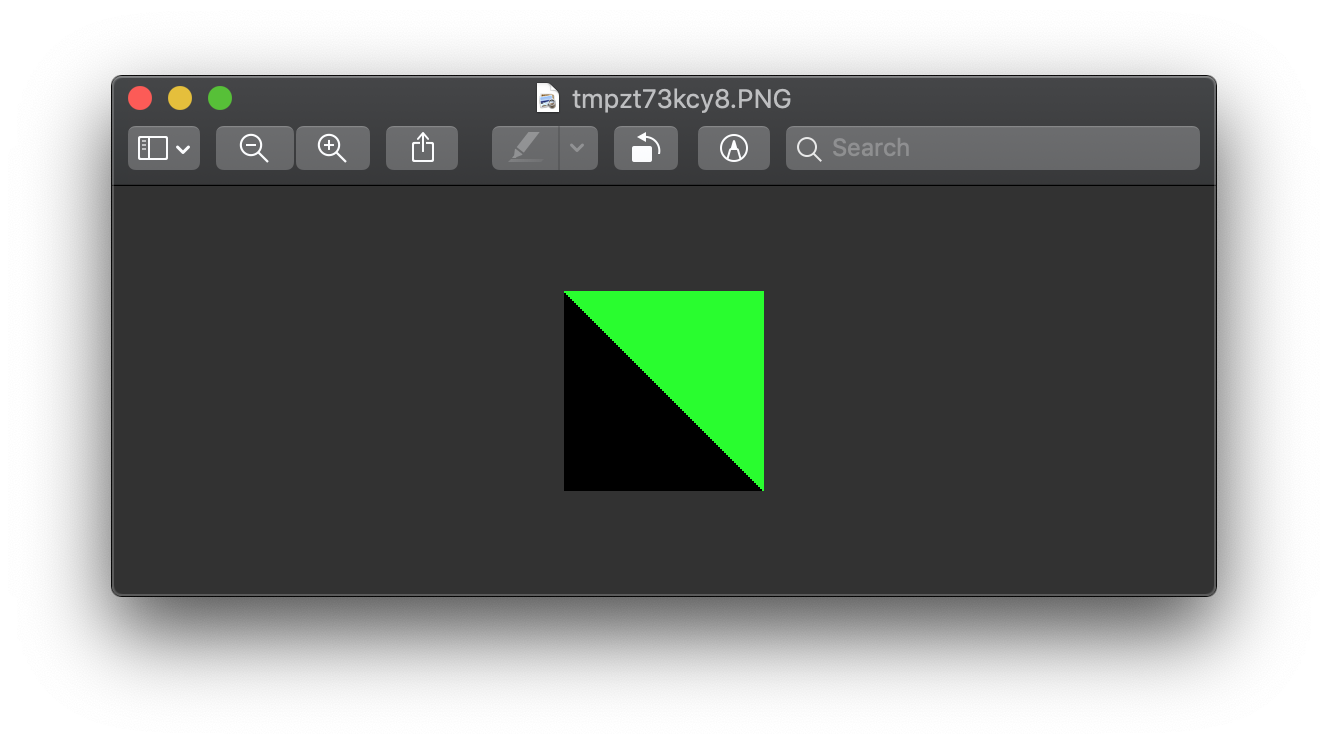
Task: Select the Highlight tool icon
Action: (x=525, y=147)
